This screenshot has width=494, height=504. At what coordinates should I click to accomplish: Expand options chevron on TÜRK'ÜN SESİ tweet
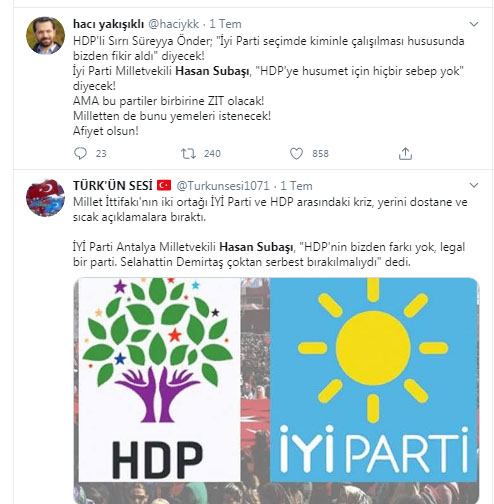click(474, 185)
